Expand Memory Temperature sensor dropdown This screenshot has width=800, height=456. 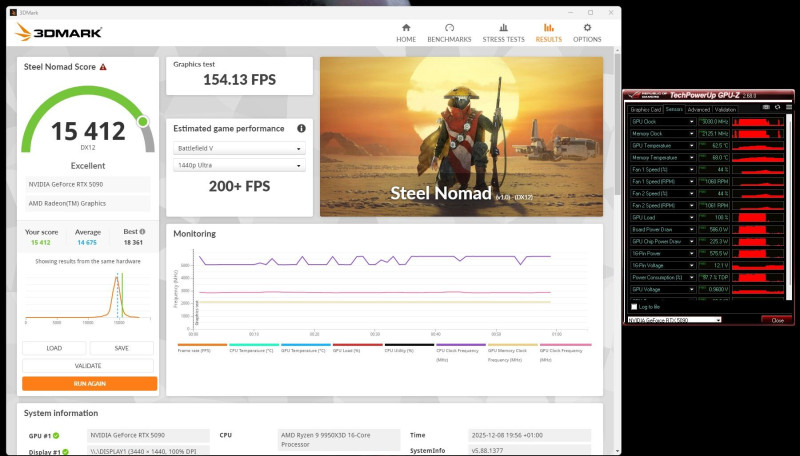[x=692, y=158]
